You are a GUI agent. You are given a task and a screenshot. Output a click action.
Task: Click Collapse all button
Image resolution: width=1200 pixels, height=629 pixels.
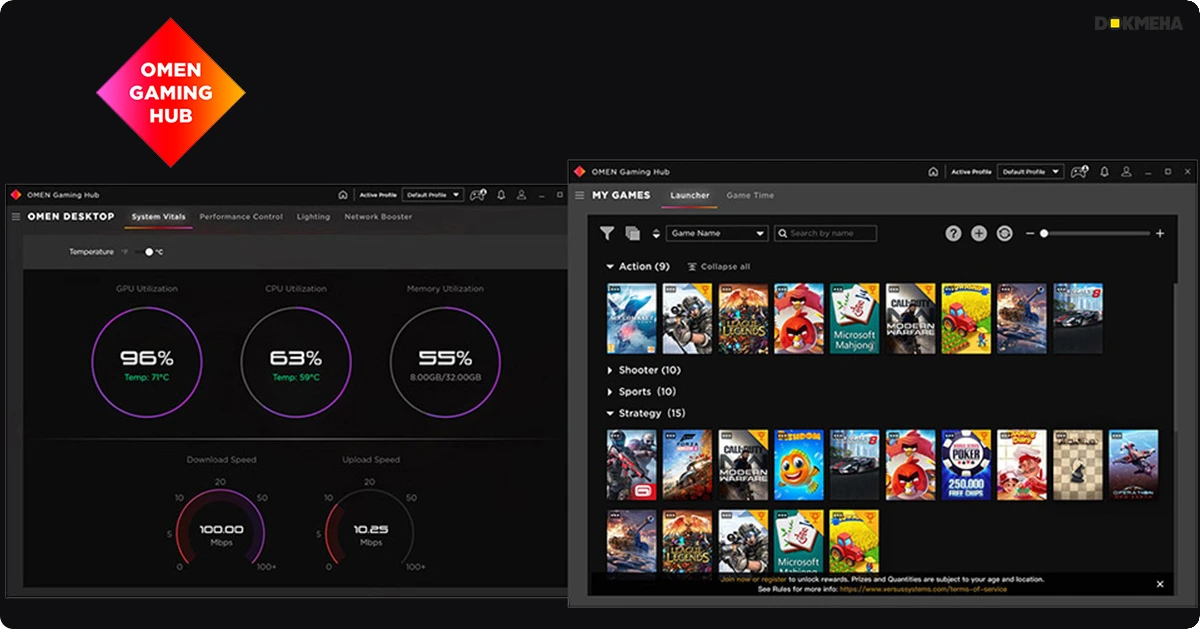[x=718, y=267]
